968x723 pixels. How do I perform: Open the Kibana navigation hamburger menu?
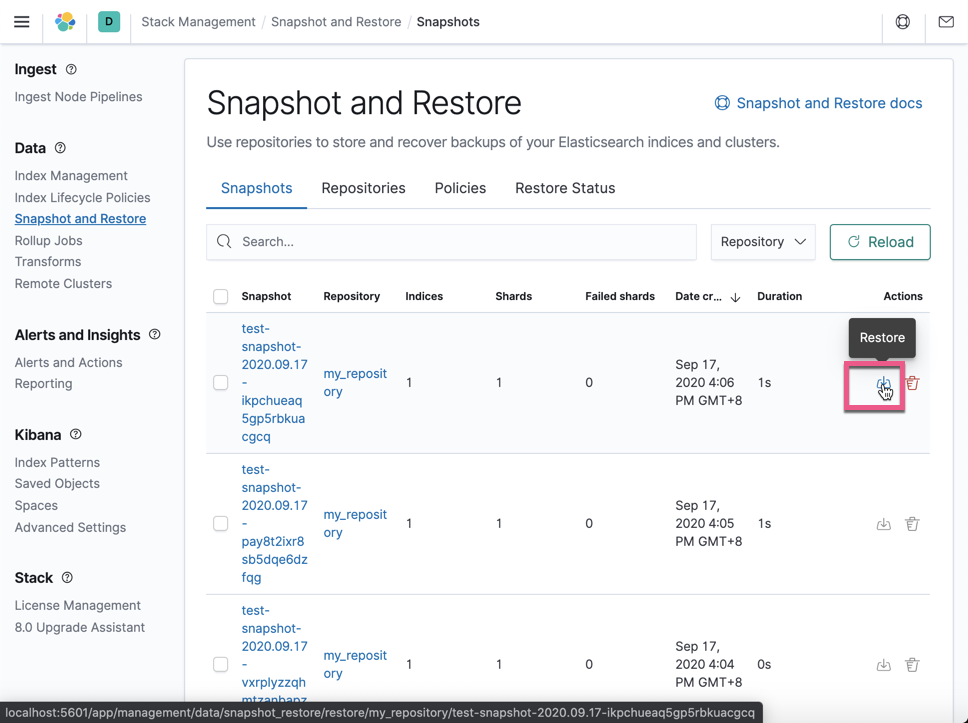(x=21, y=21)
